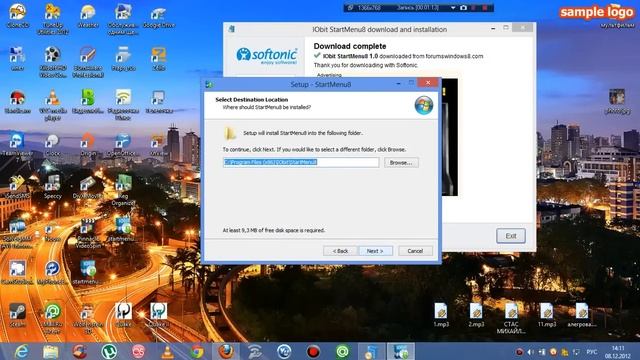The image size is (640, 360).
Task: Open VLC media player desktop shortcut
Action: point(52,104)
